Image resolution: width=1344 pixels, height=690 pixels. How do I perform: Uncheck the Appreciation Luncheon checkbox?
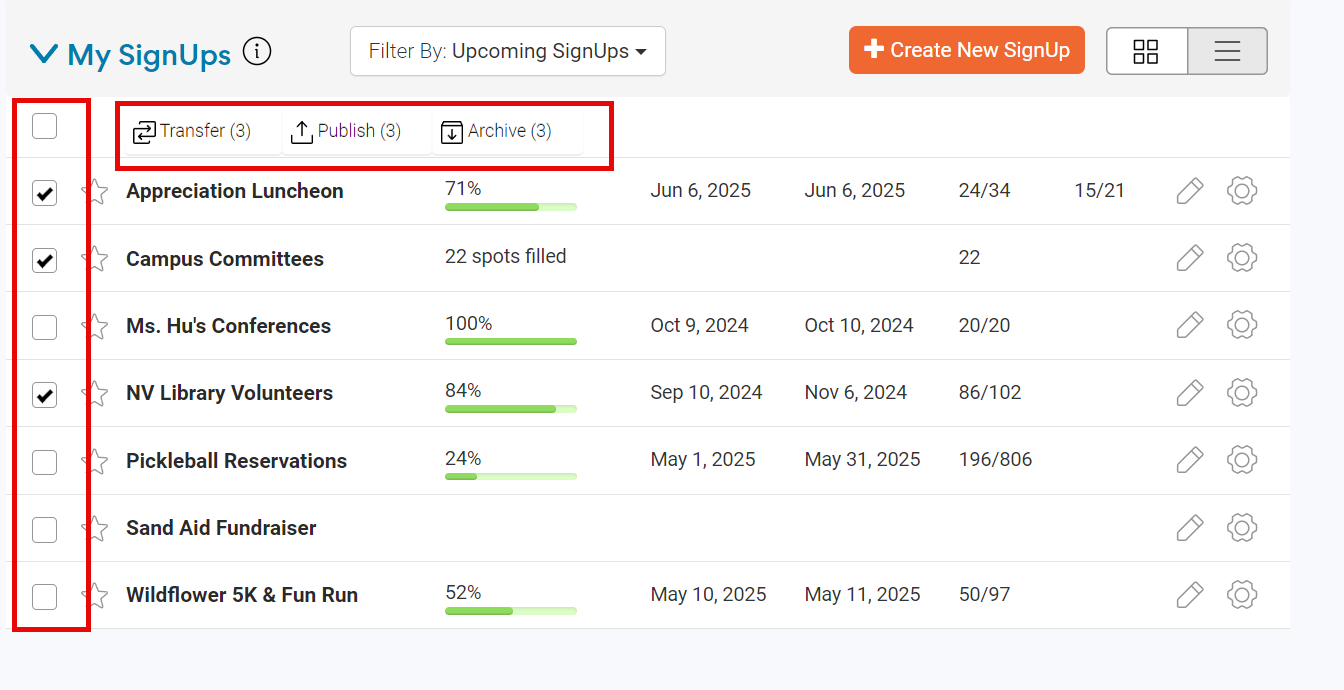45,193
